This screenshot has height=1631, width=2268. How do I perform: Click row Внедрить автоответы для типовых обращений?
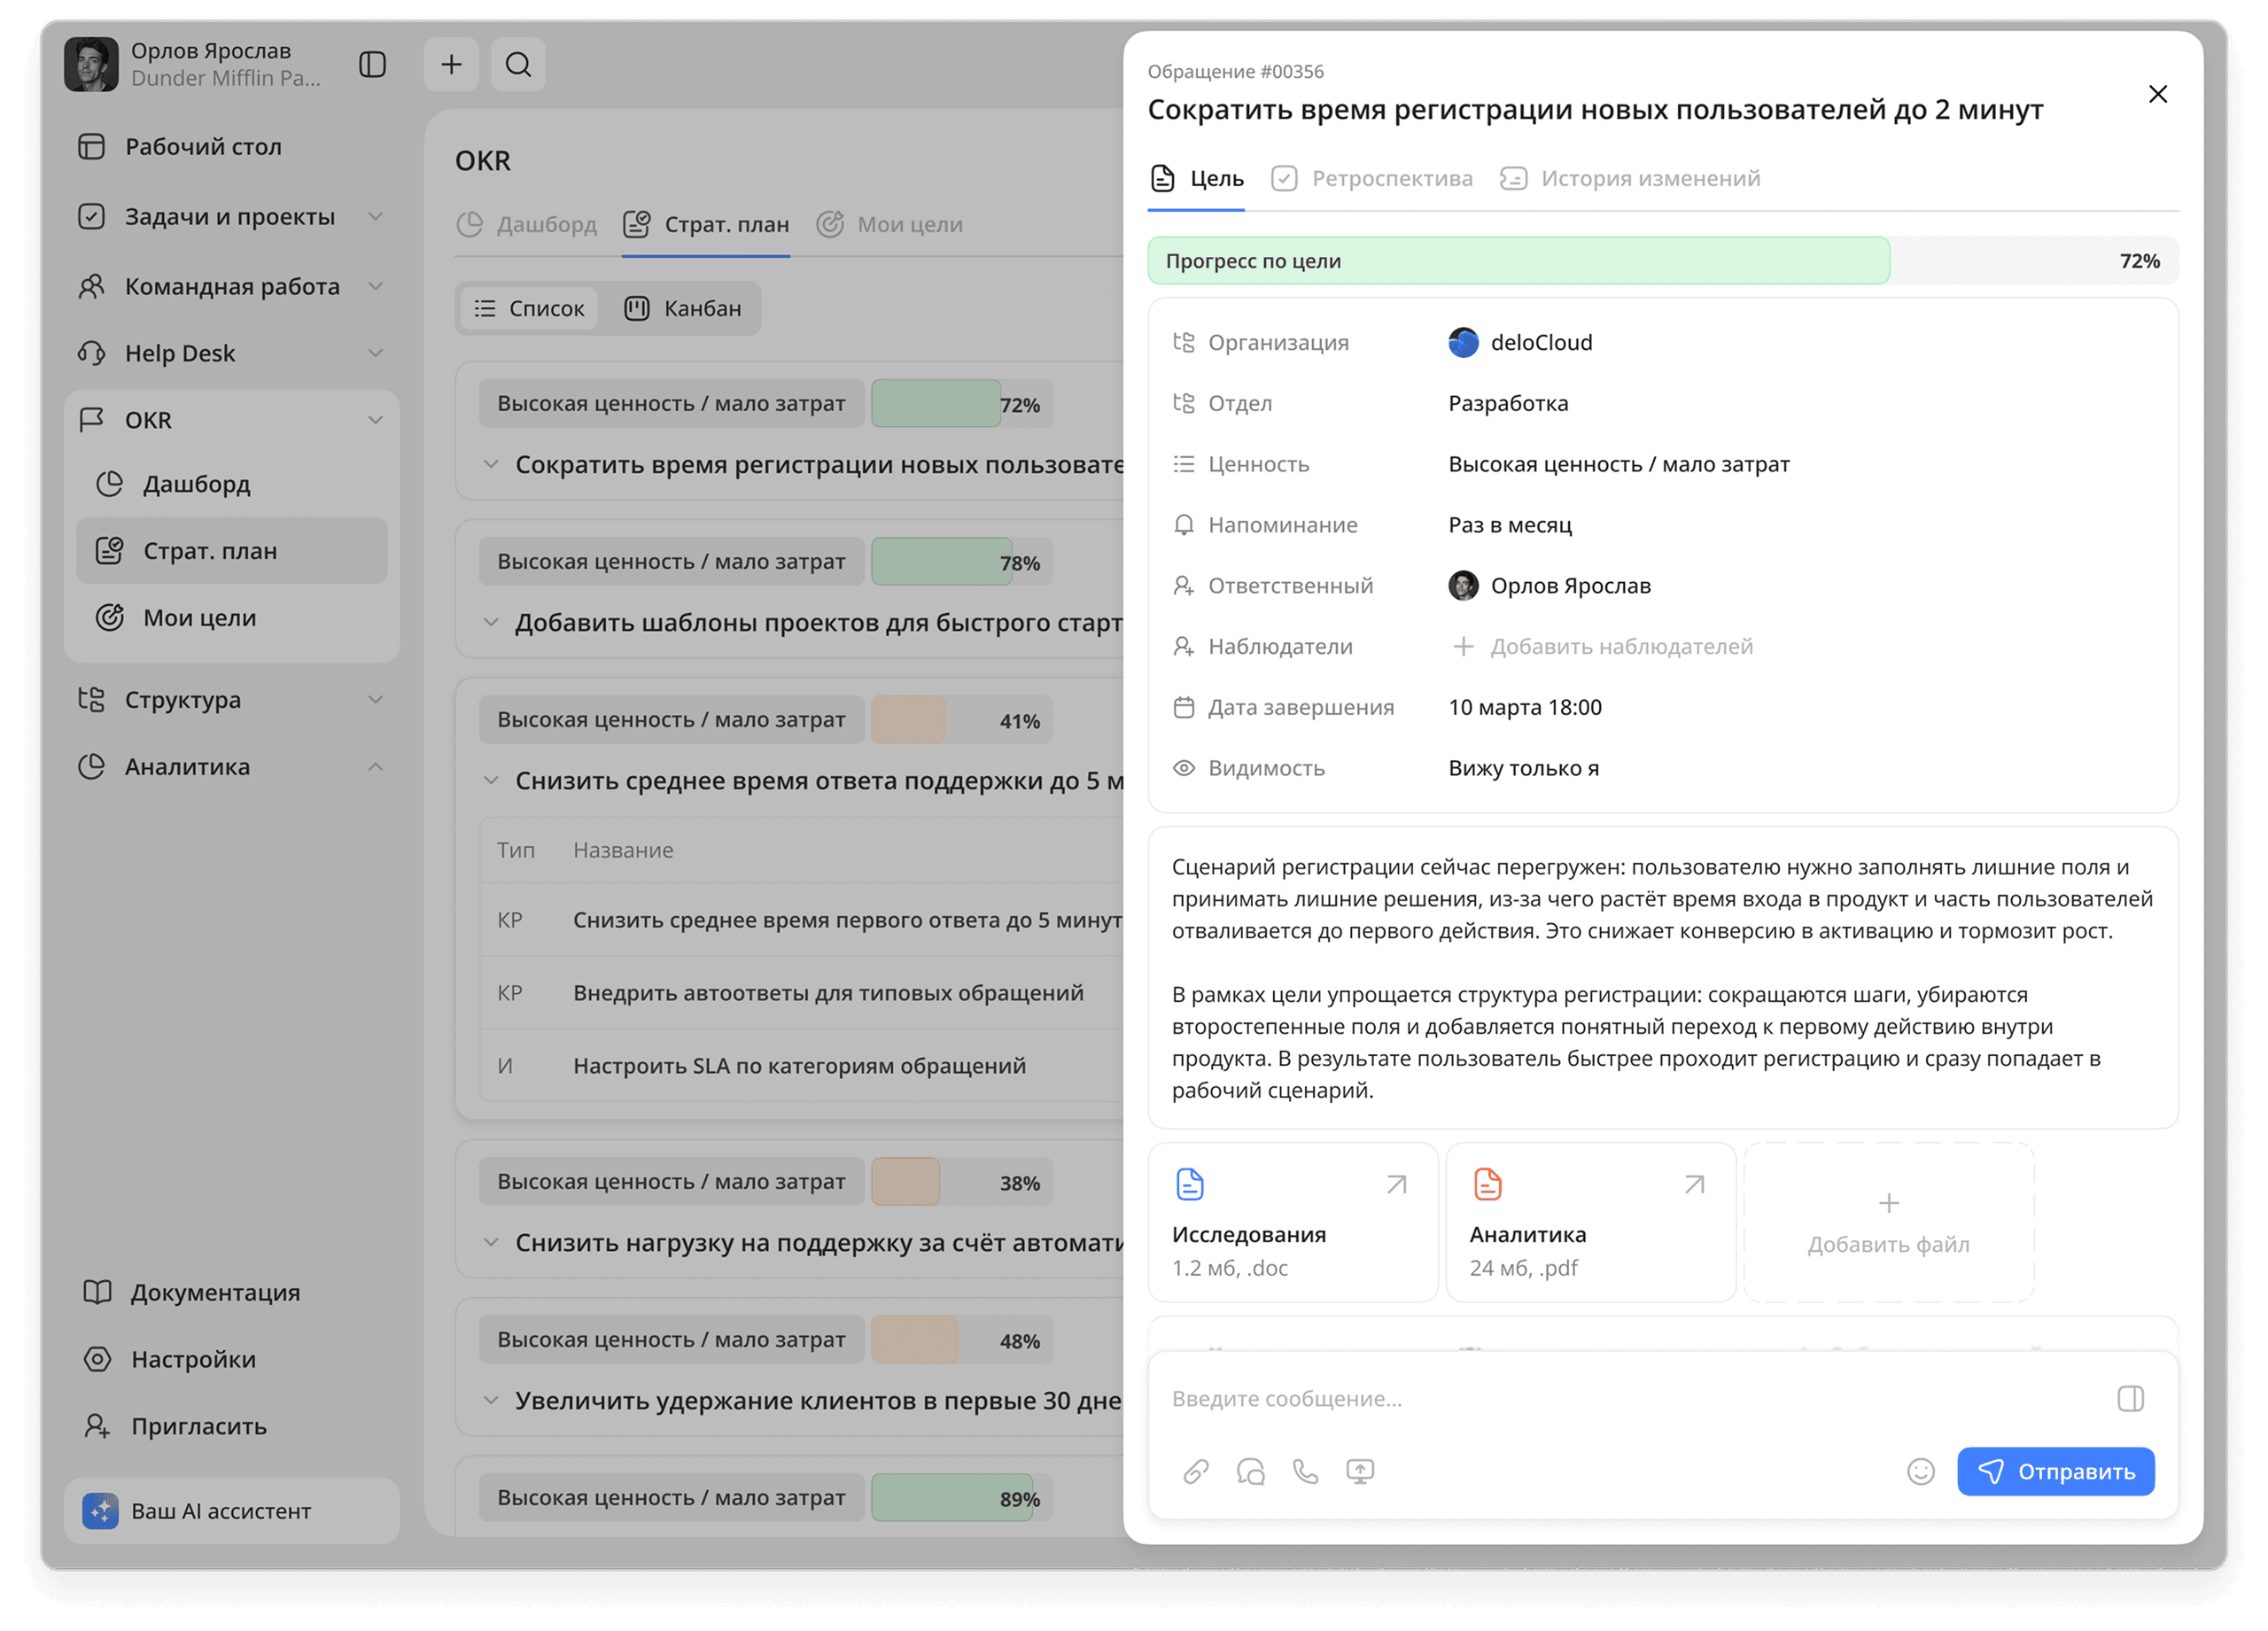click(801, 993)
